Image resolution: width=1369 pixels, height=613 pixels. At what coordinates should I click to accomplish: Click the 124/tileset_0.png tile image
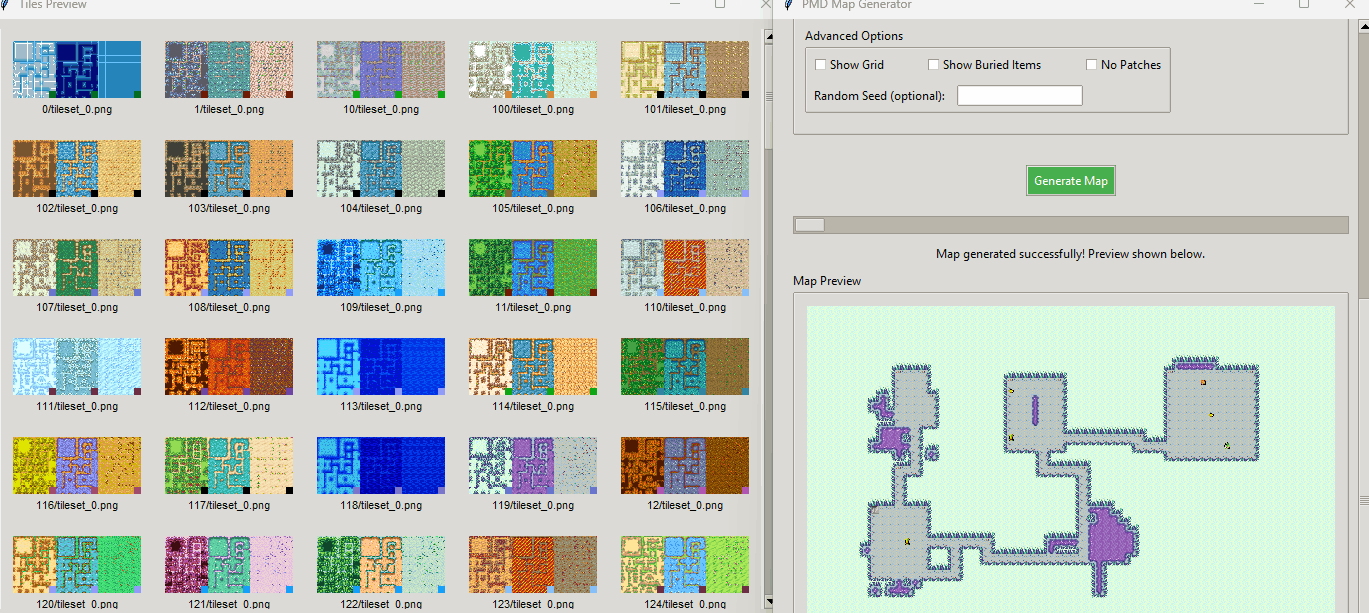click(x=685, y=564)
